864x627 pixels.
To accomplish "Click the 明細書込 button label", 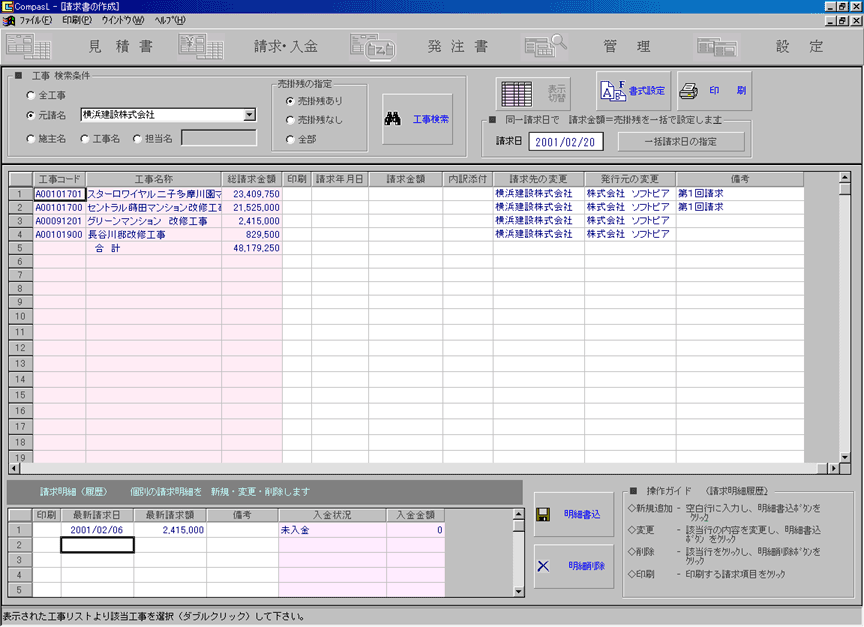I will click(x=582, y=514).
